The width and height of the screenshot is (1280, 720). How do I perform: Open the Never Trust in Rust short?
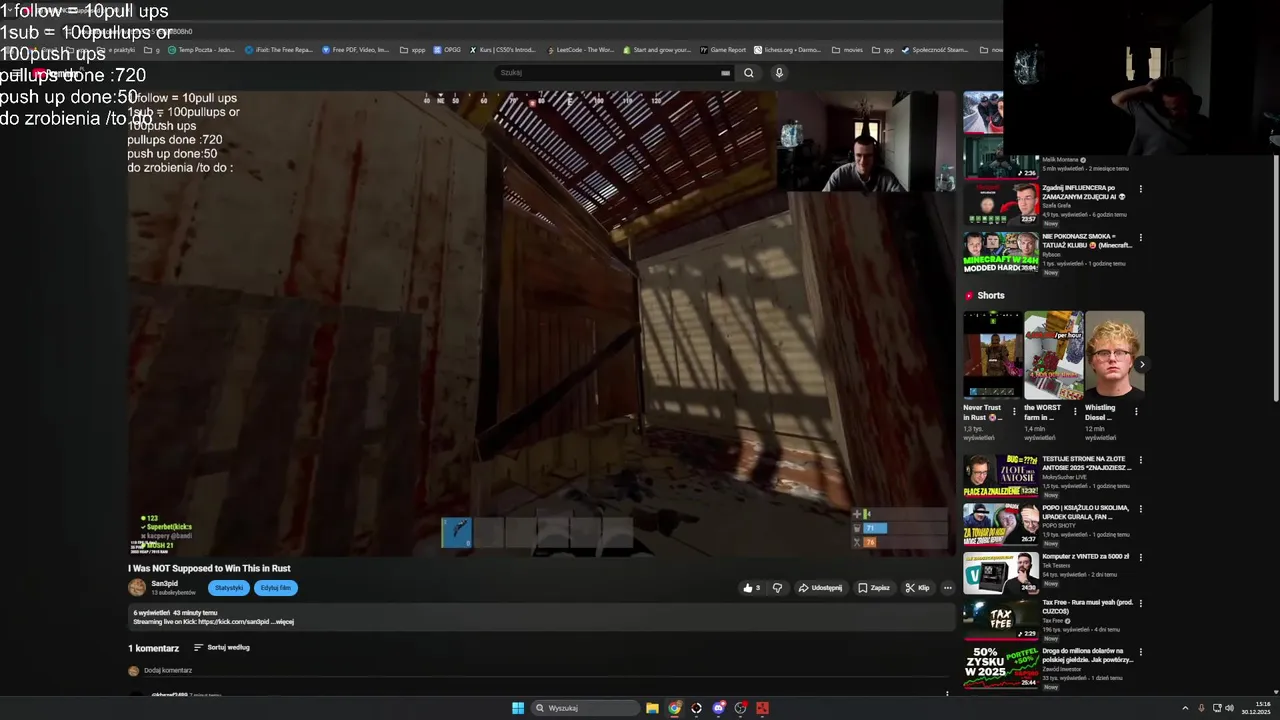pyautogui.click(x=992, y=355)
